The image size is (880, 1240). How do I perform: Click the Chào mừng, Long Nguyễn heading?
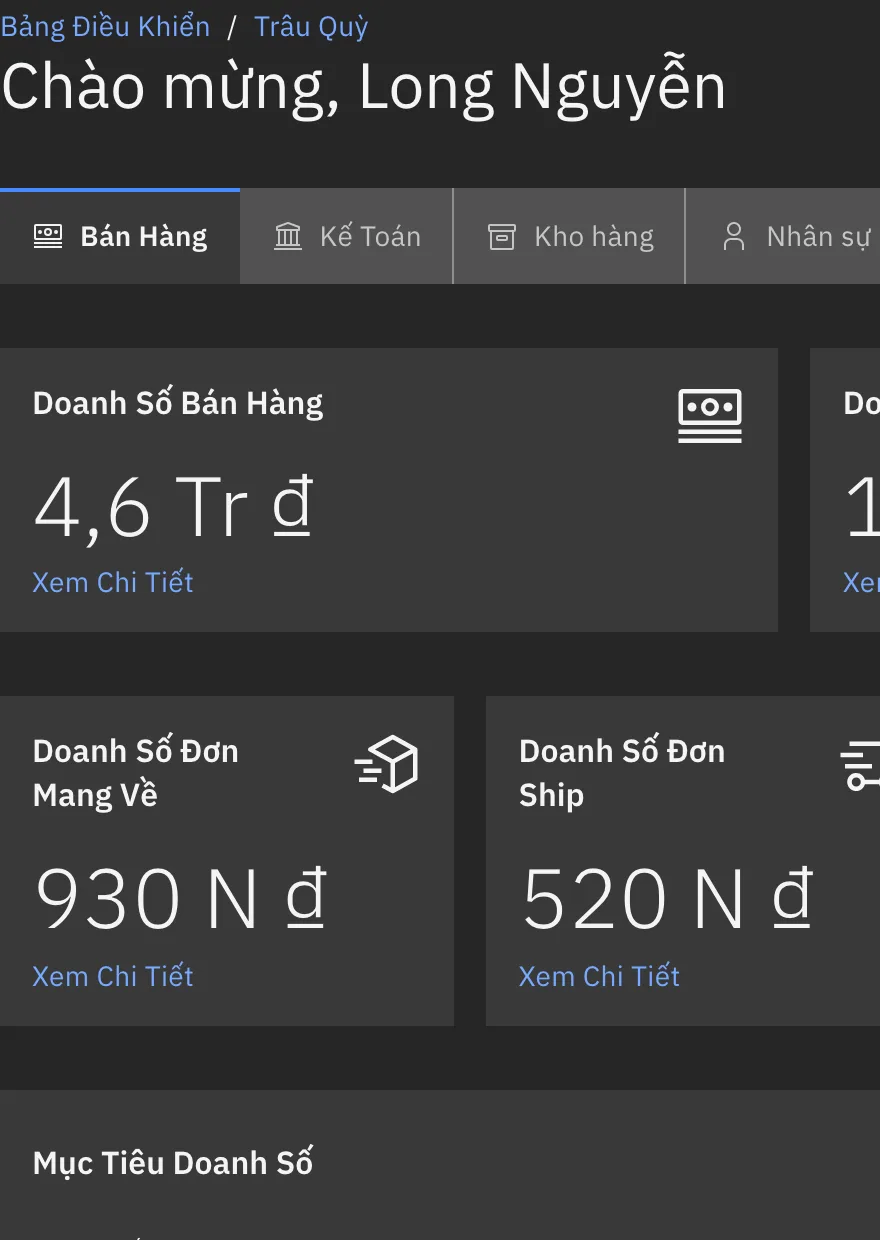pos(364,87)
